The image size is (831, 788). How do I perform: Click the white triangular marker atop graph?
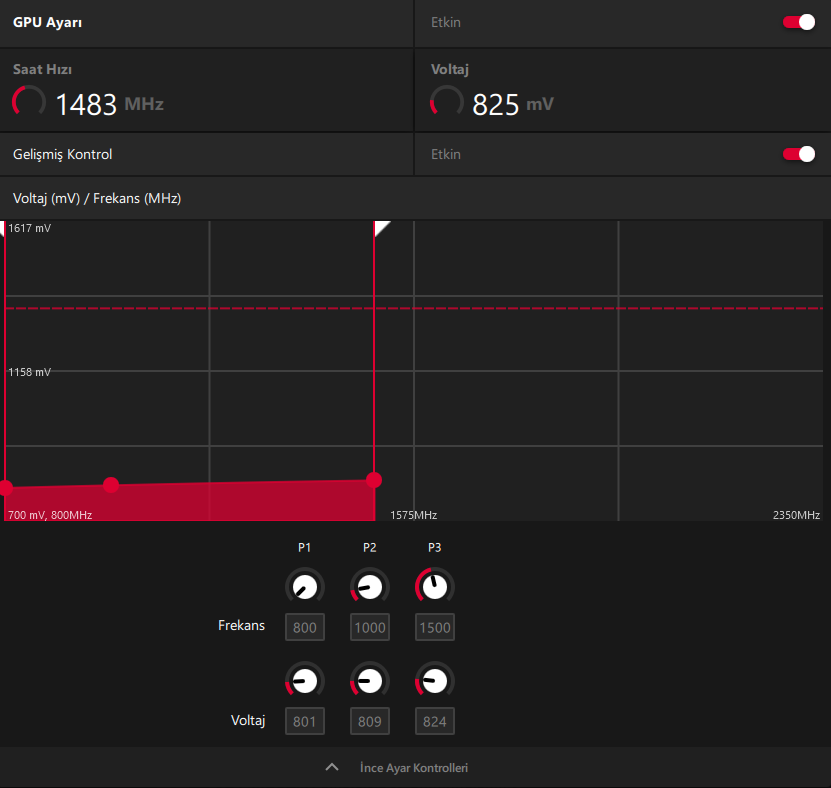(x=381, y=228)
